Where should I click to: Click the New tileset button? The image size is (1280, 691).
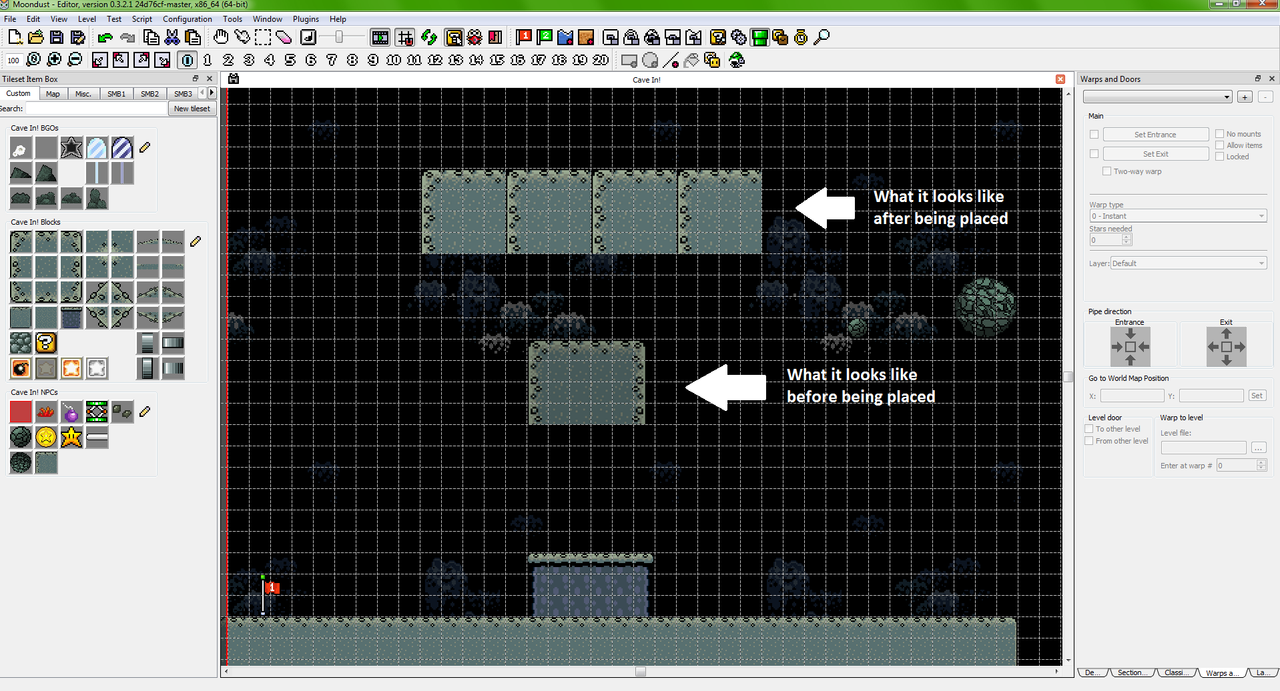pyautogui.click(x=191, y=108)
